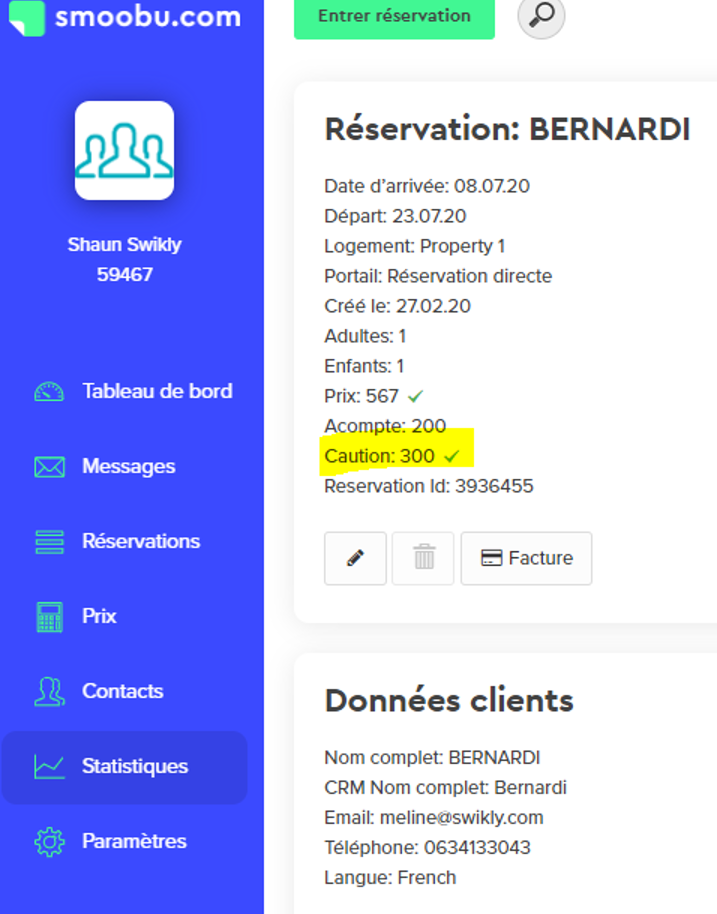717x914 pixels.
Task: Click the email meline@swikly.com
Action: click(x=461, y=818)
